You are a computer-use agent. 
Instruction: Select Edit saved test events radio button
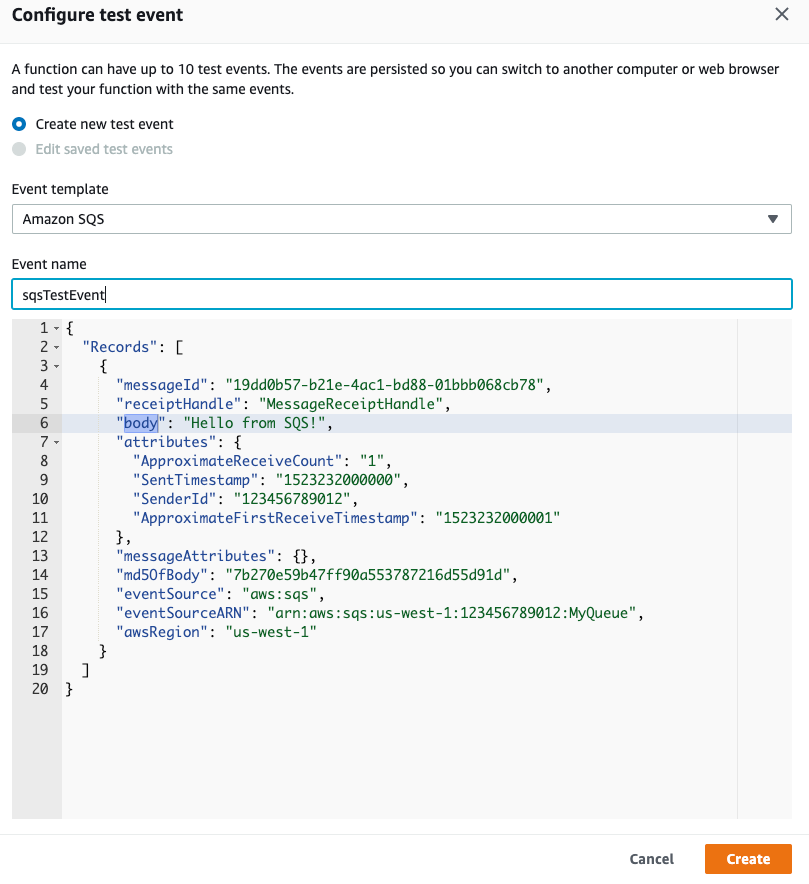[19, 149]
